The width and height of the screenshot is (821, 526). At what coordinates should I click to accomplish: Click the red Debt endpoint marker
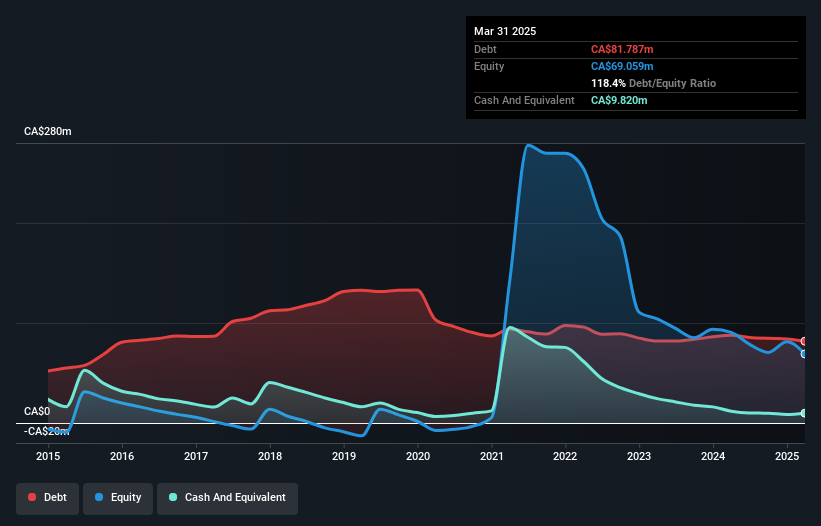804,341
